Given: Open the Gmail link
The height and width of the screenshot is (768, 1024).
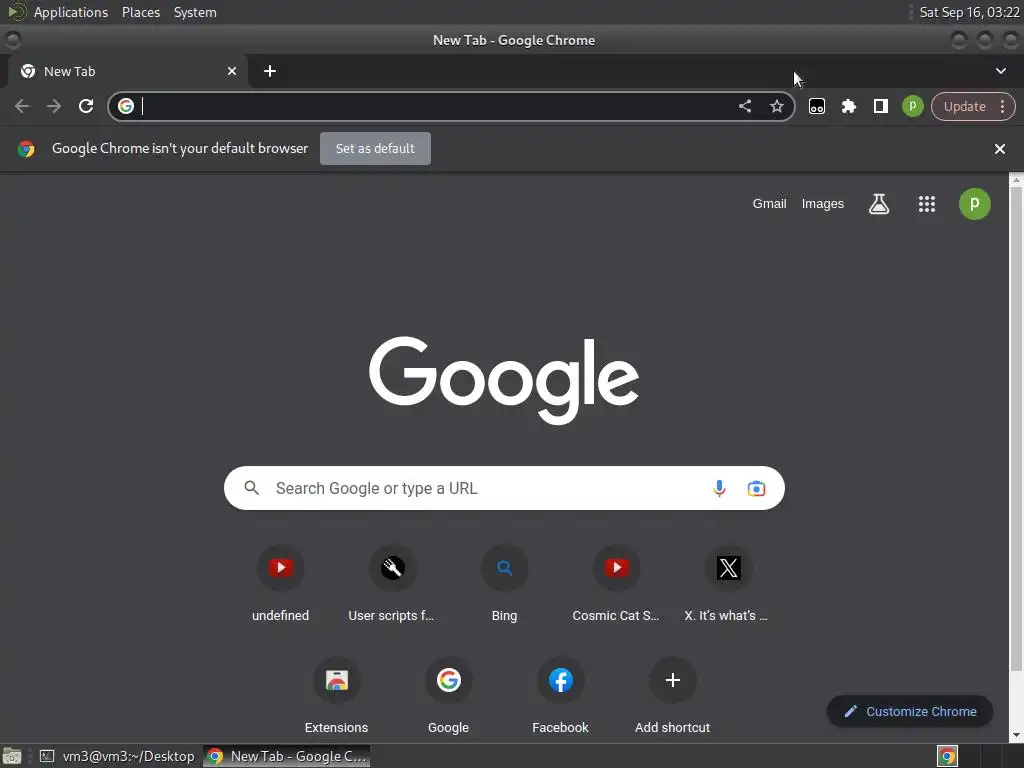Looking at the screenshot, I should (769, 204).
